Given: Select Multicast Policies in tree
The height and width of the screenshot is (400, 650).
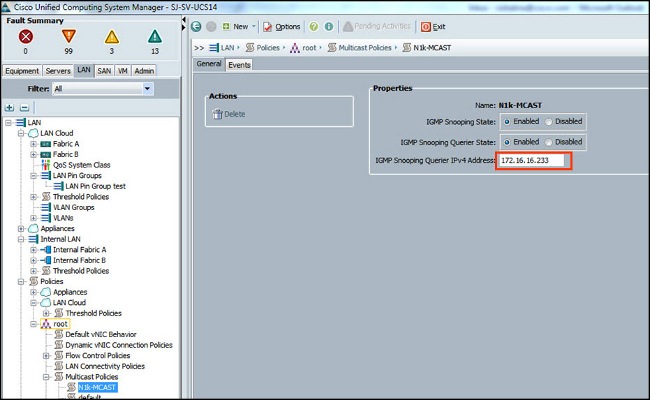Looking at the screenshot, I should pos(92,377).
